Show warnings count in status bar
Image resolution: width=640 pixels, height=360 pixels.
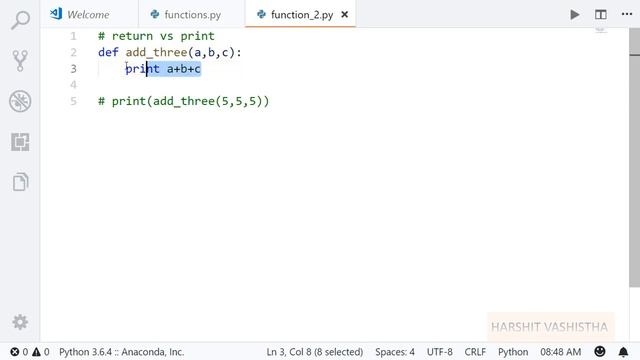point(41,352)
